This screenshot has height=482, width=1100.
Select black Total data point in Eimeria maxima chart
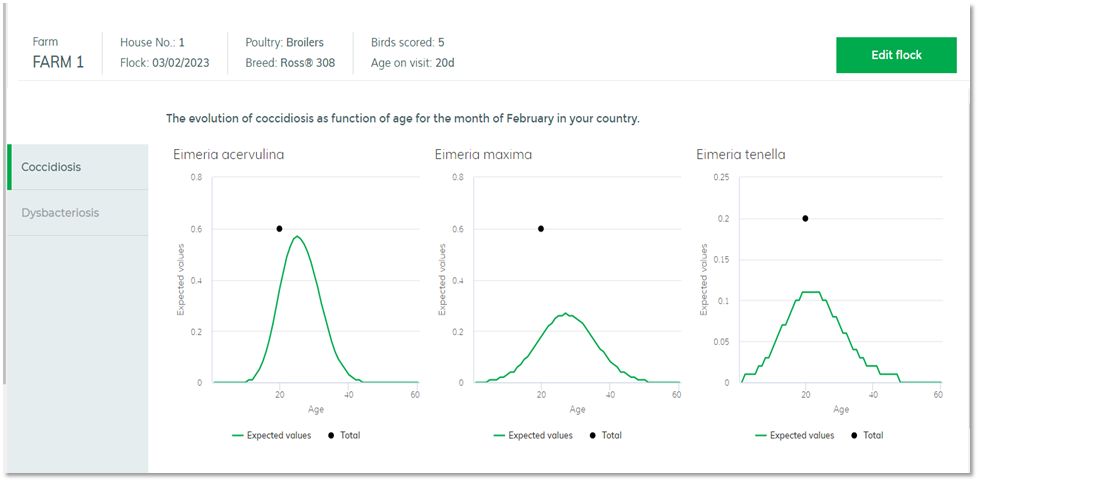(541, 229)
